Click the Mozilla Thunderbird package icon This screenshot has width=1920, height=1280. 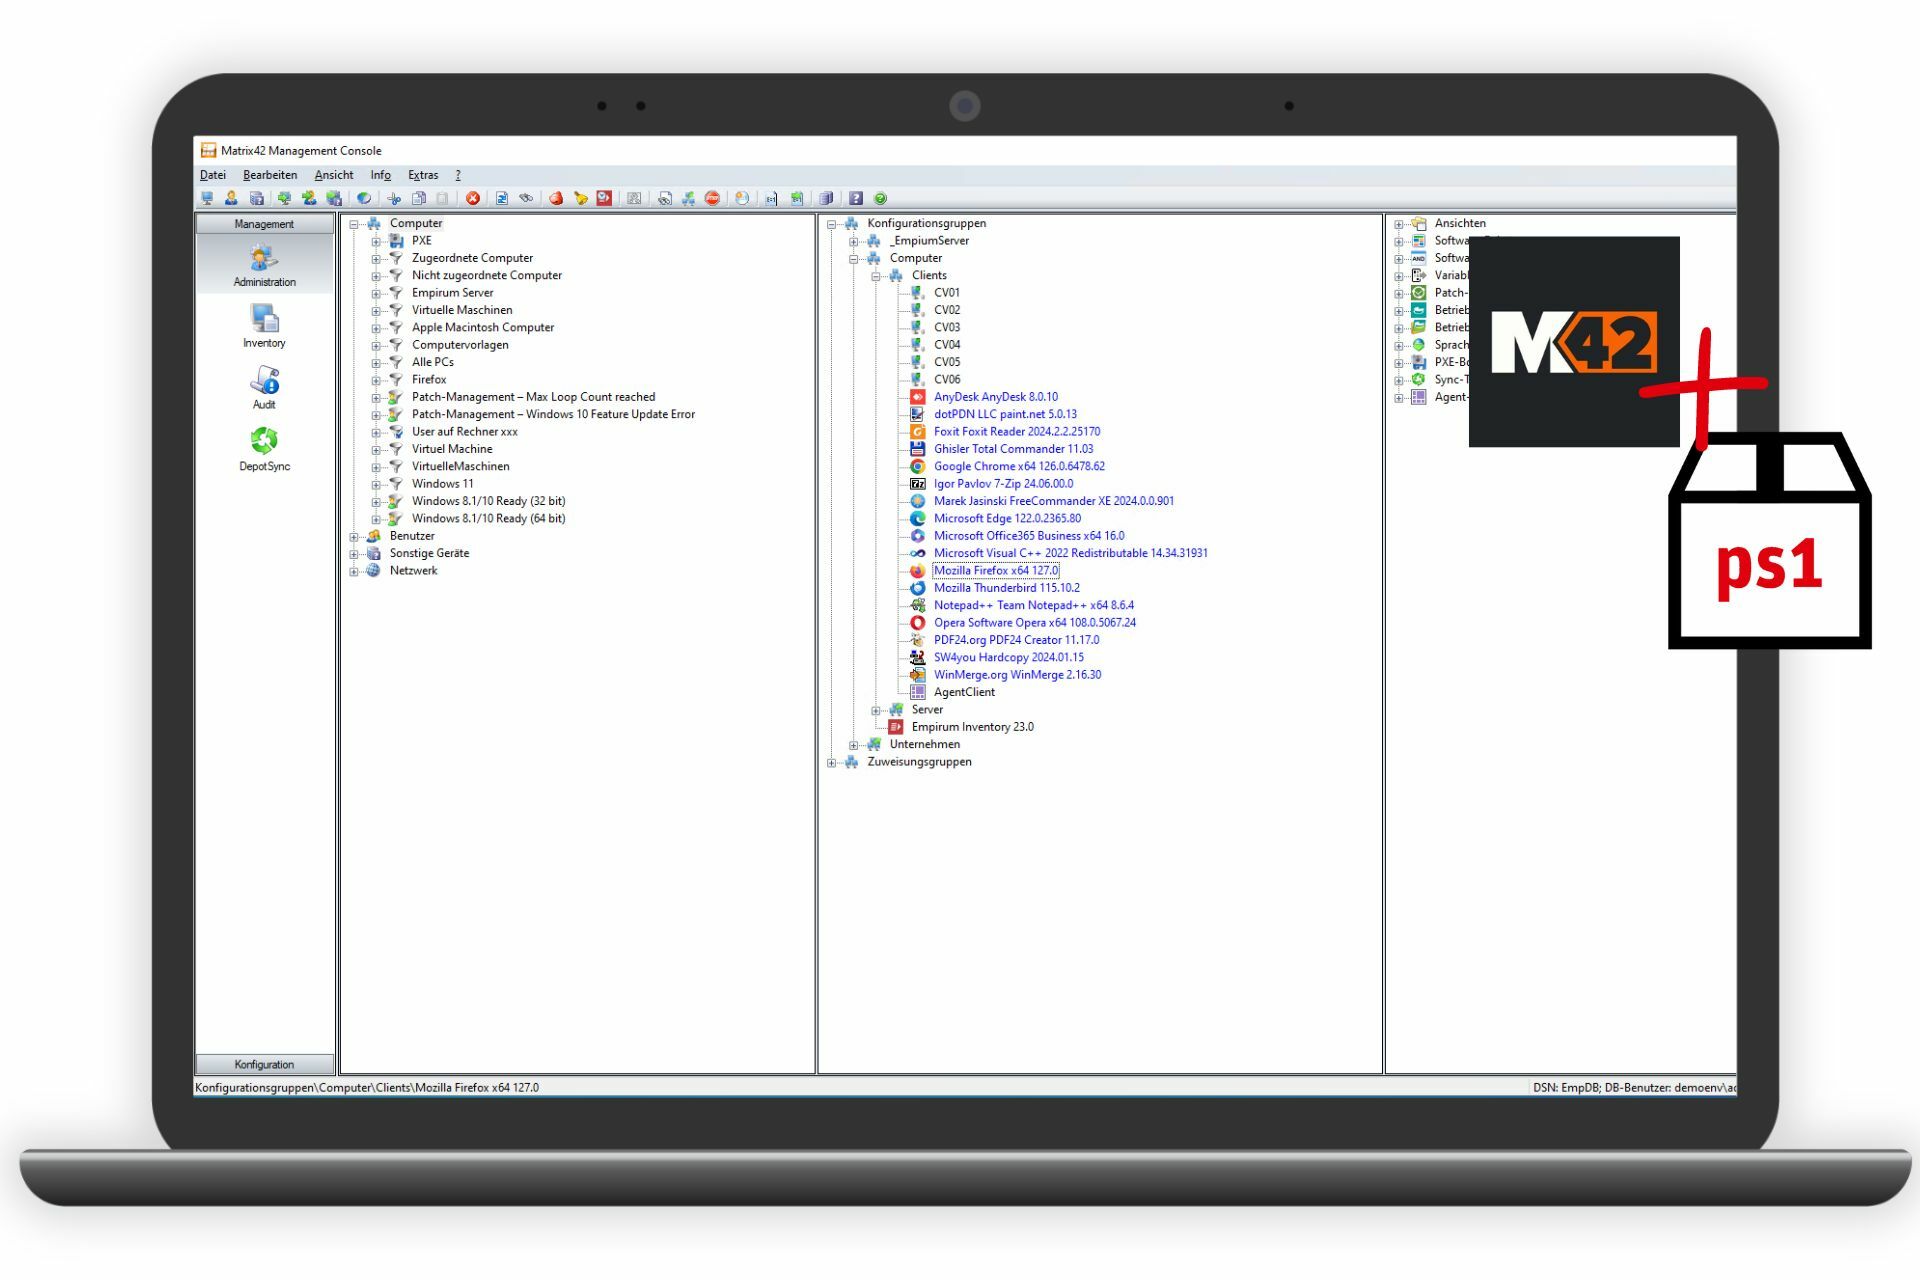click(917, 588)
